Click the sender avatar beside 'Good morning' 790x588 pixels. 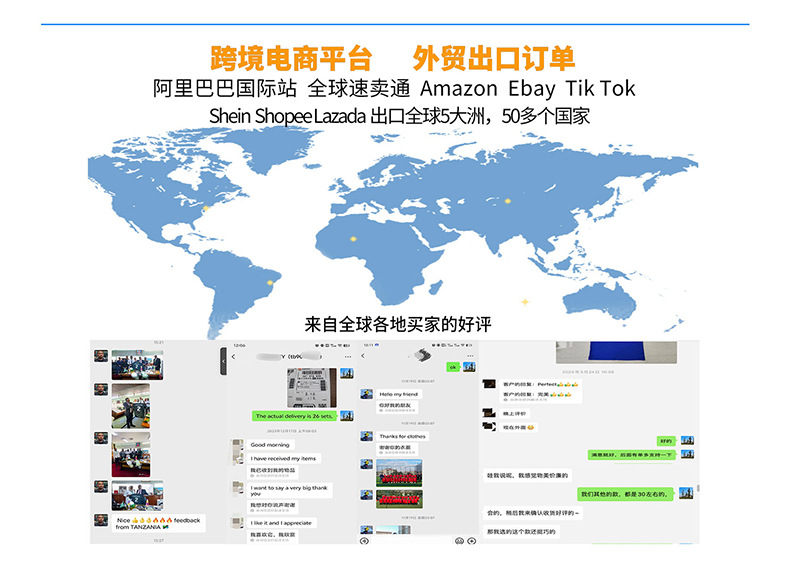[237, 445]
